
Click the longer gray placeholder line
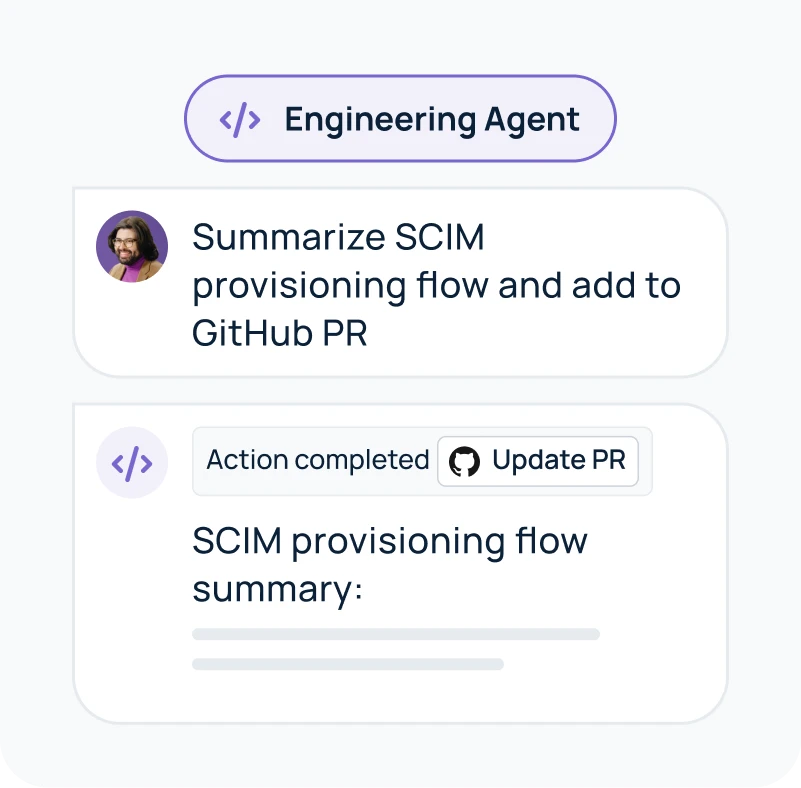click(395, 634)
